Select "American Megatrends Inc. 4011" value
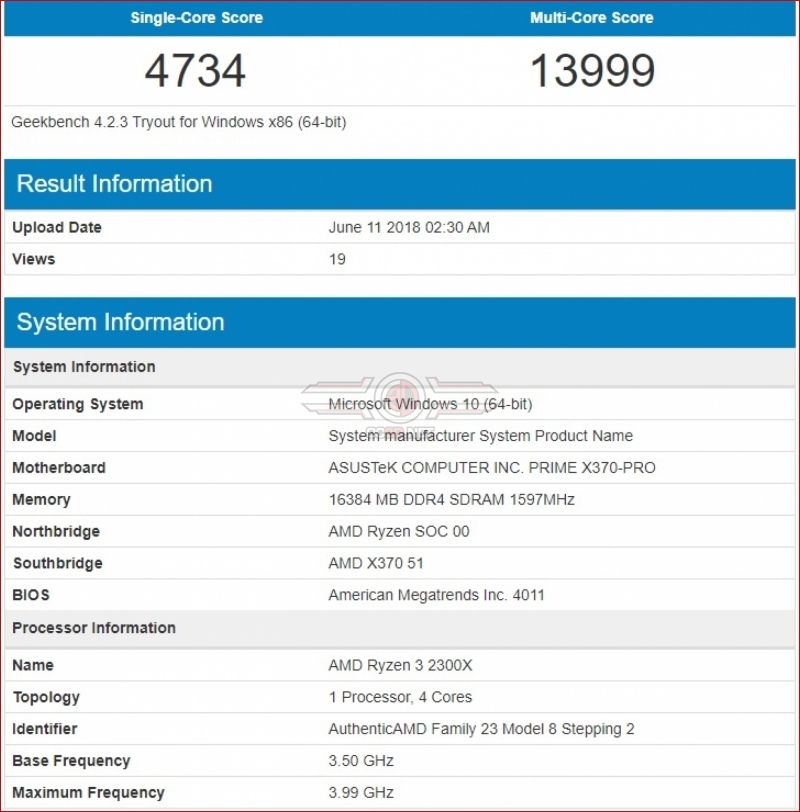 click(x=437, y=595)
